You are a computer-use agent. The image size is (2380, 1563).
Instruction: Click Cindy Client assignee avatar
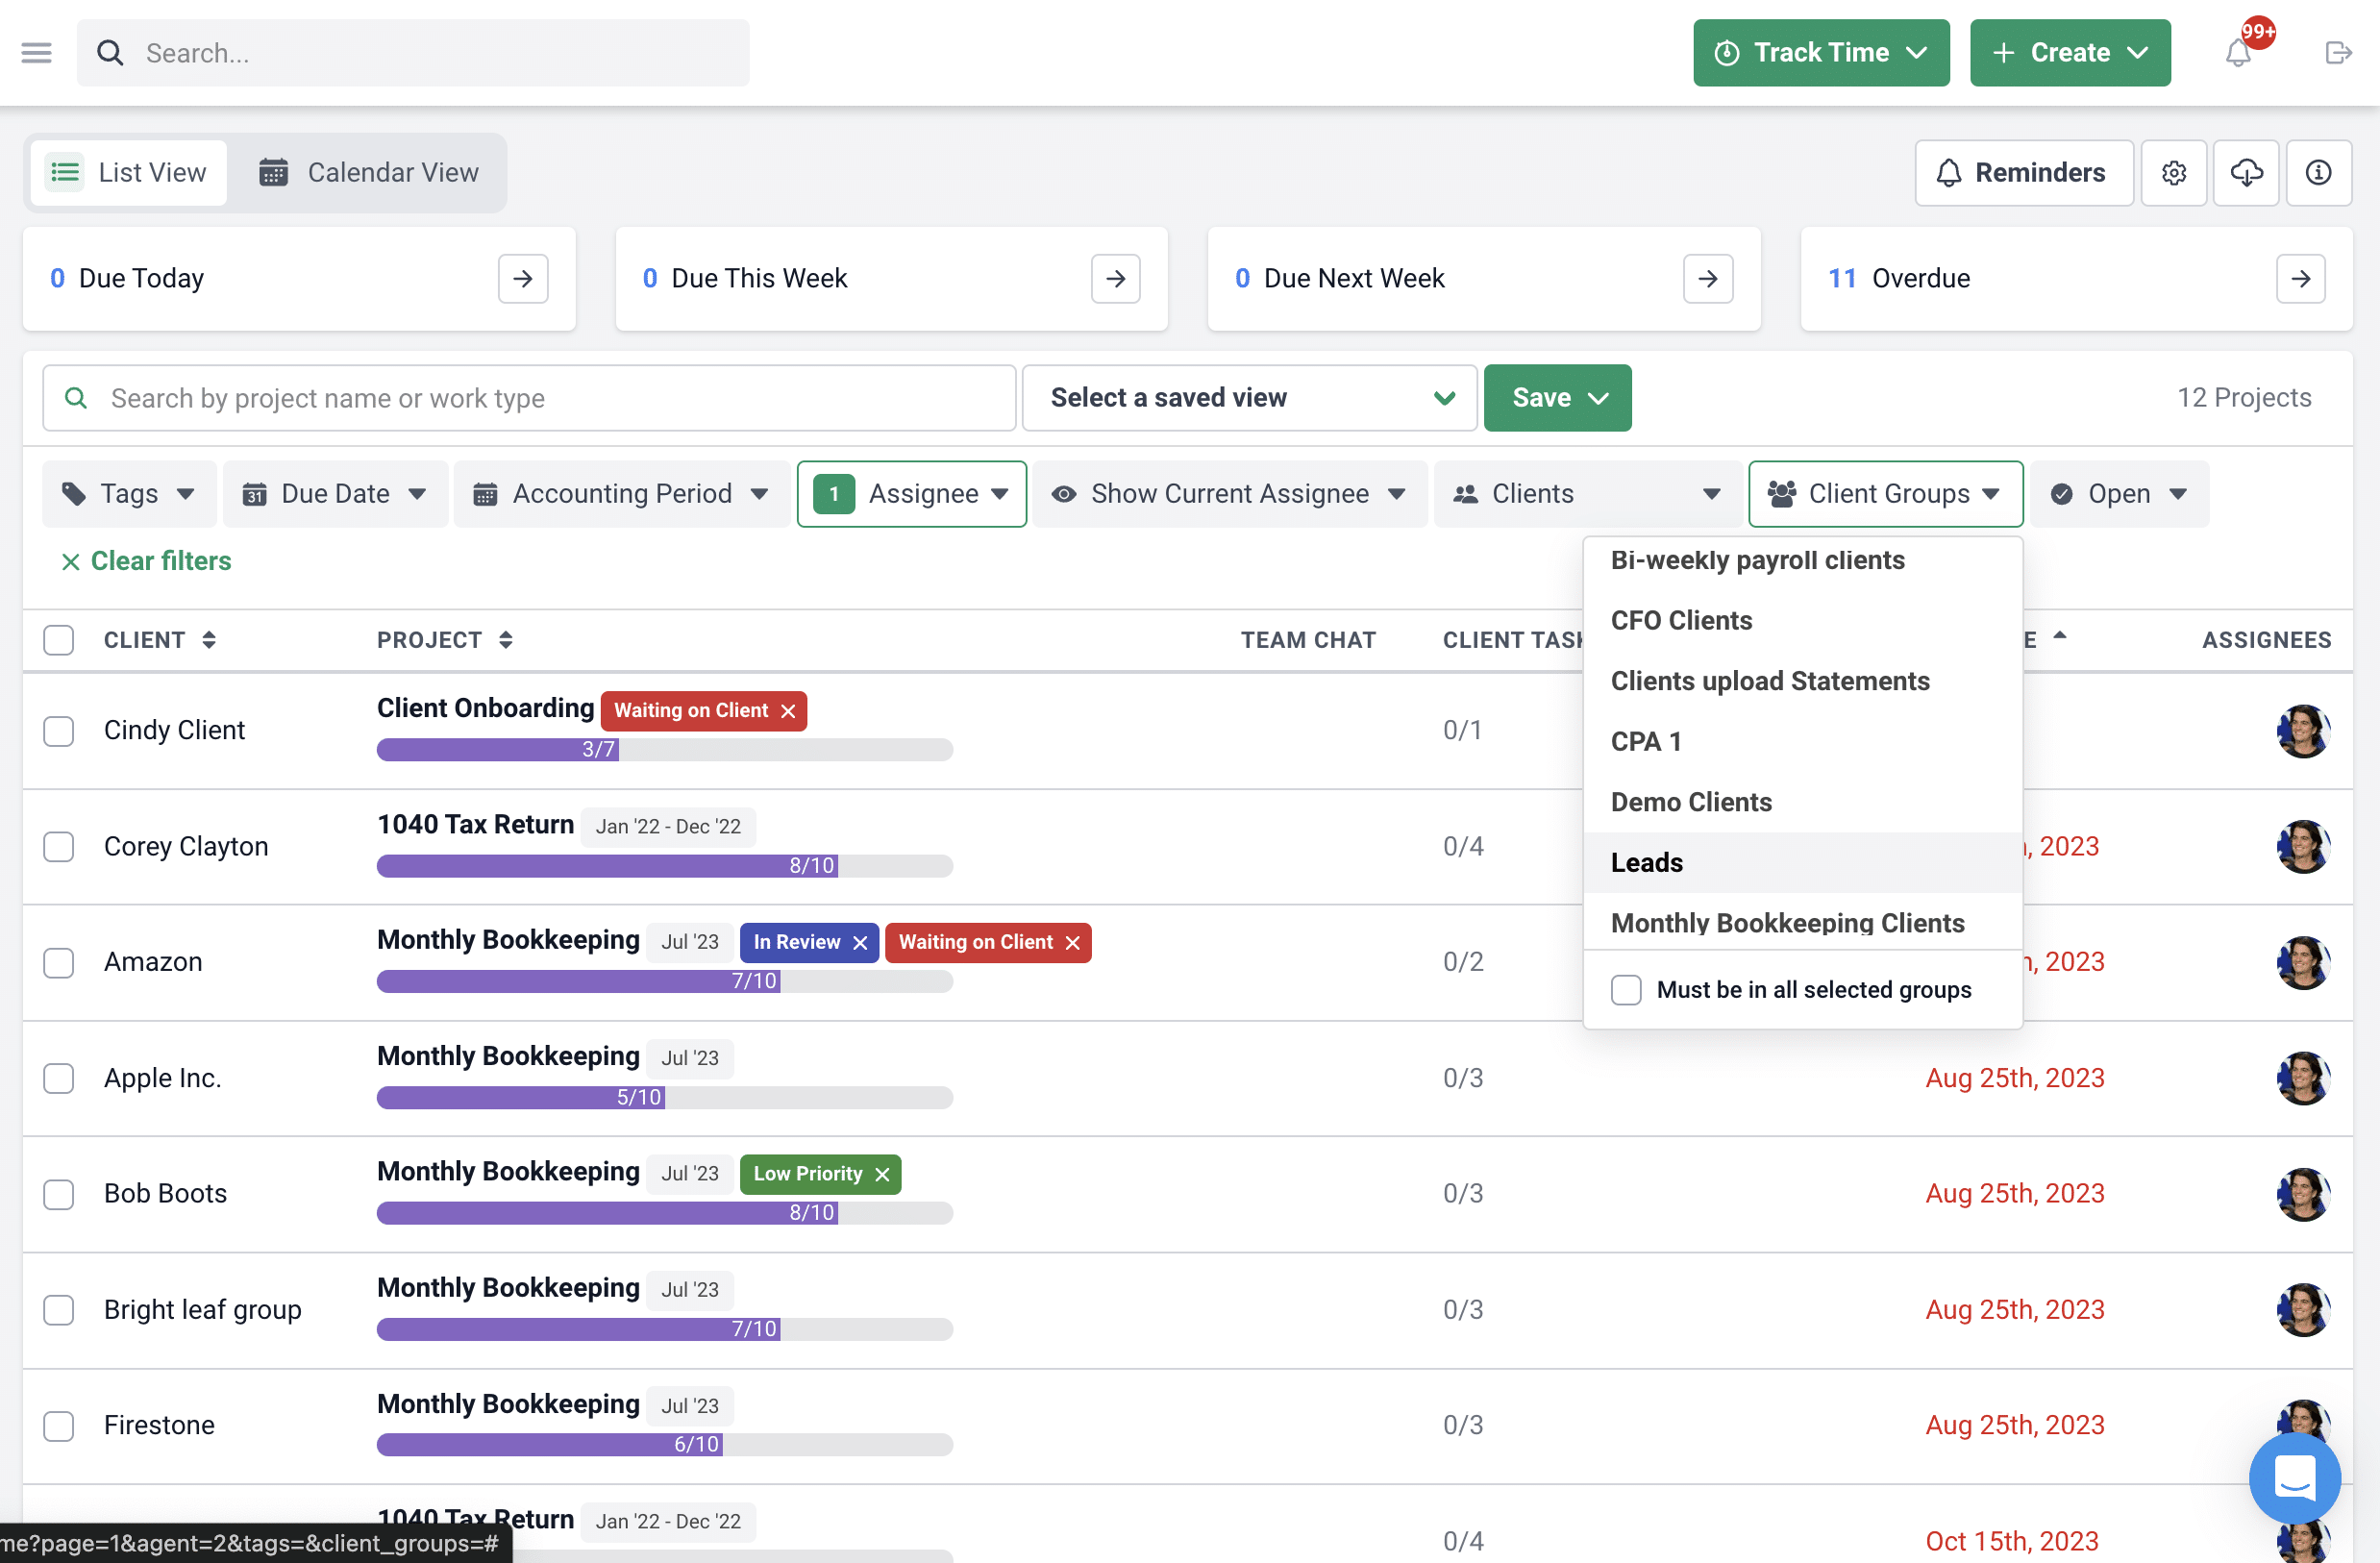(2303, 731)
